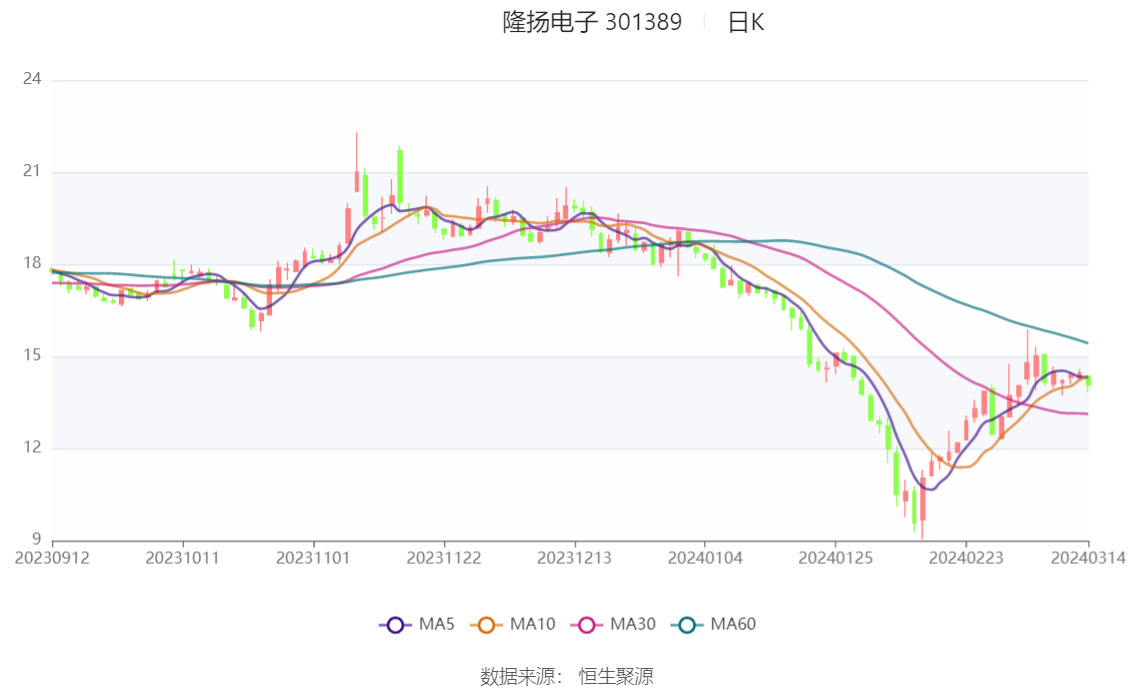Hide the MA10 line via its label
The width and height of the screenshot is (1134, 689).
[532, 624]
